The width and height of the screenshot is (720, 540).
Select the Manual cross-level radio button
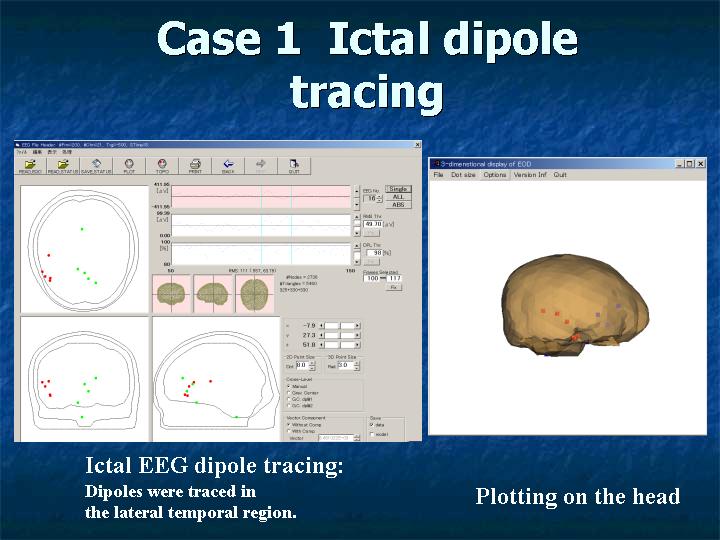[x=288, y=387]
